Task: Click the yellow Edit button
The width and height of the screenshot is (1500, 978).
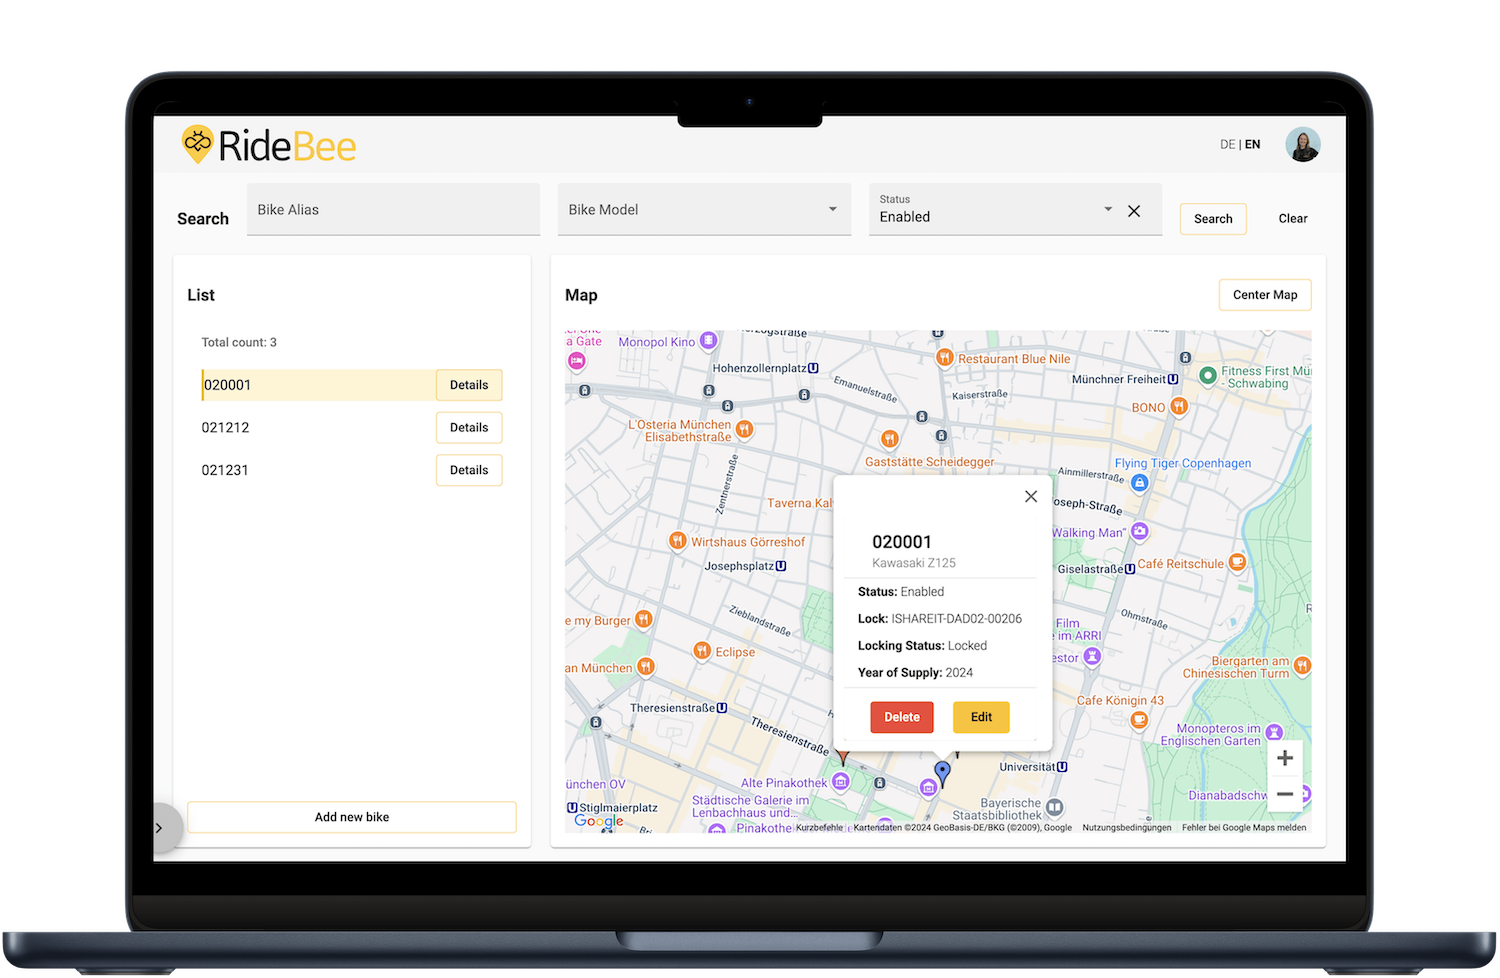Action: pos(981,717)
